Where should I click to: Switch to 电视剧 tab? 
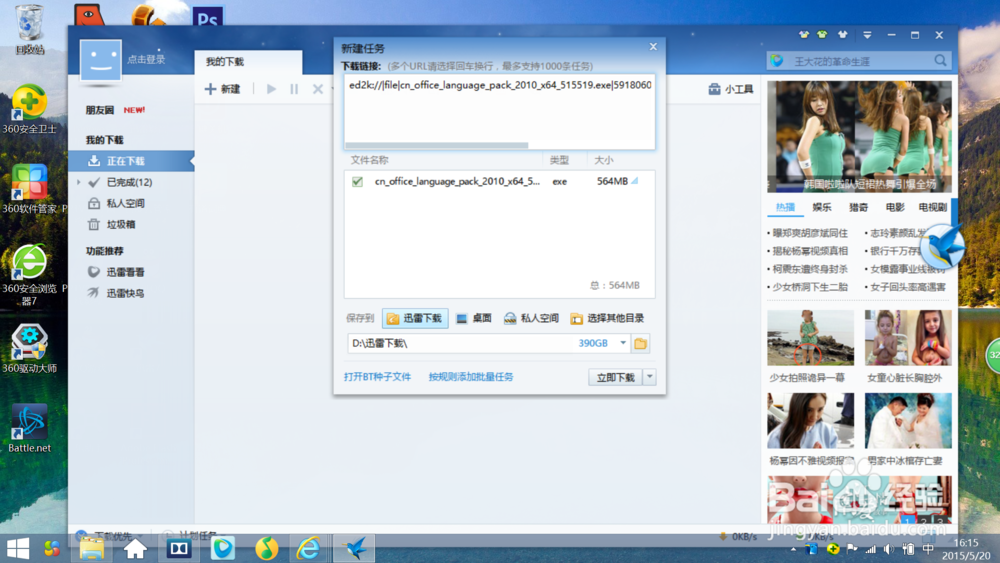(932, 207)
